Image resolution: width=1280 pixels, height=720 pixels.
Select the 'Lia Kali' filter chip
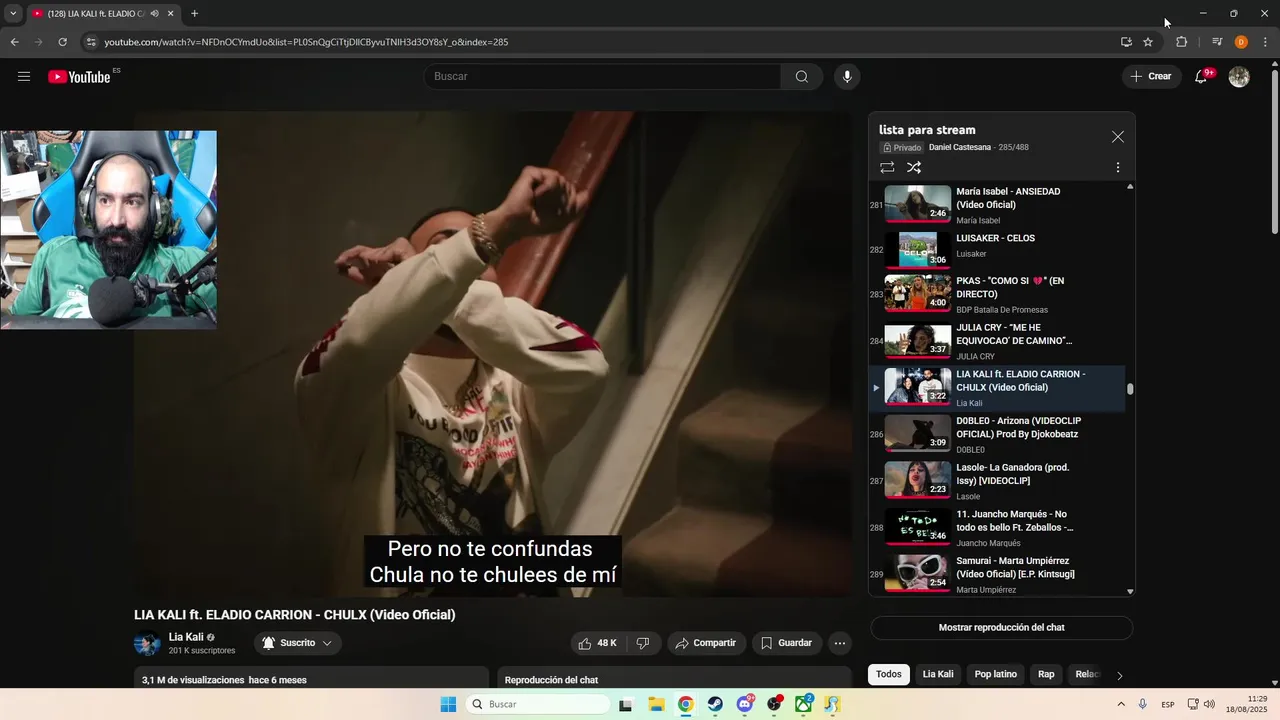coord(938,674)
